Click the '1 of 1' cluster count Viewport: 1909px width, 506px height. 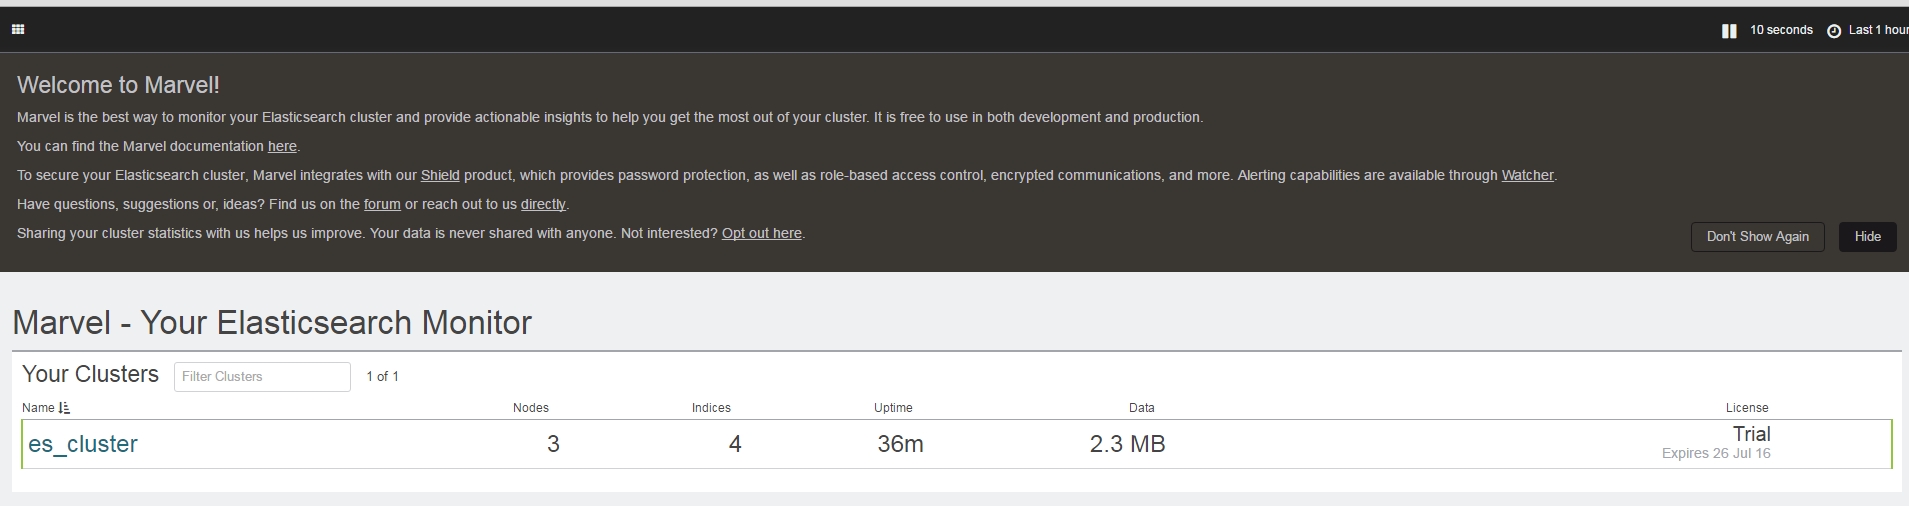click(382, 376)
